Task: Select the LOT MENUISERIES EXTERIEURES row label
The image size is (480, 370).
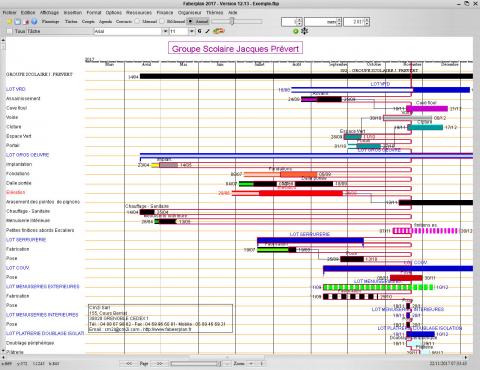Action: [43, 286]
